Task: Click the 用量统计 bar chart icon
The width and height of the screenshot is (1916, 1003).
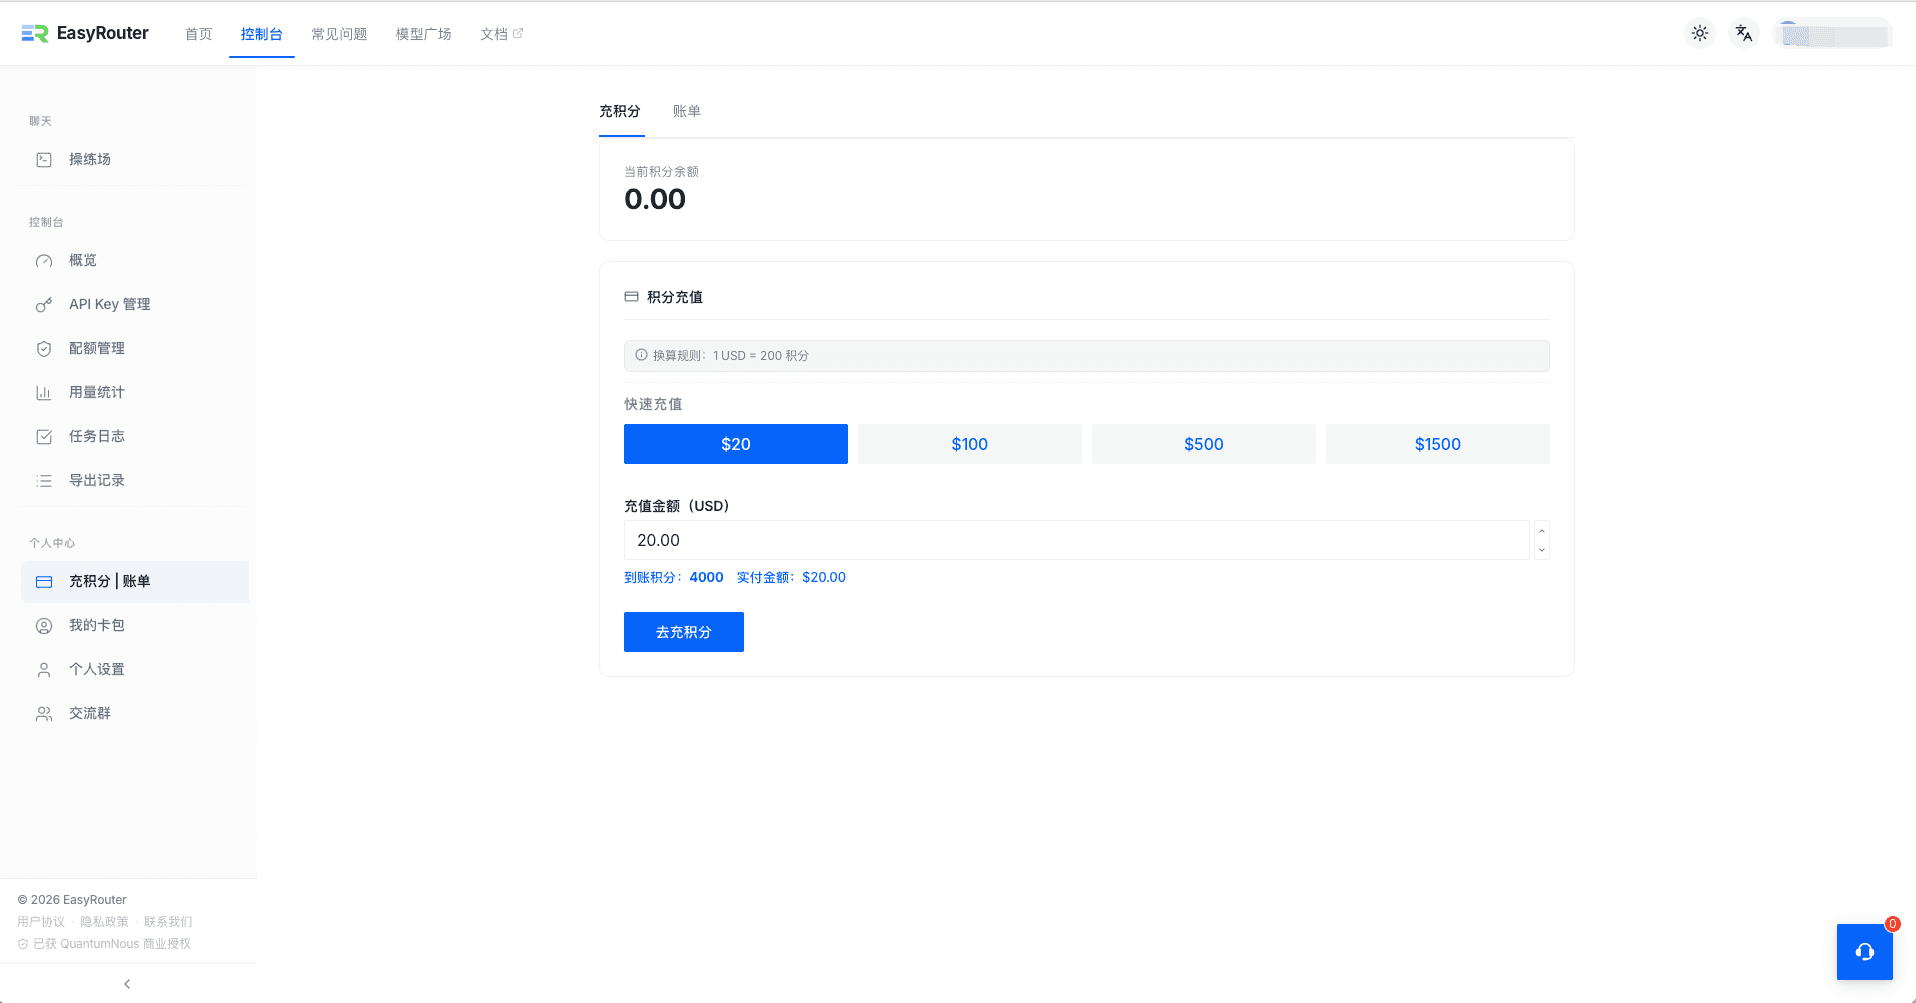Action: (x=44, y=393)
